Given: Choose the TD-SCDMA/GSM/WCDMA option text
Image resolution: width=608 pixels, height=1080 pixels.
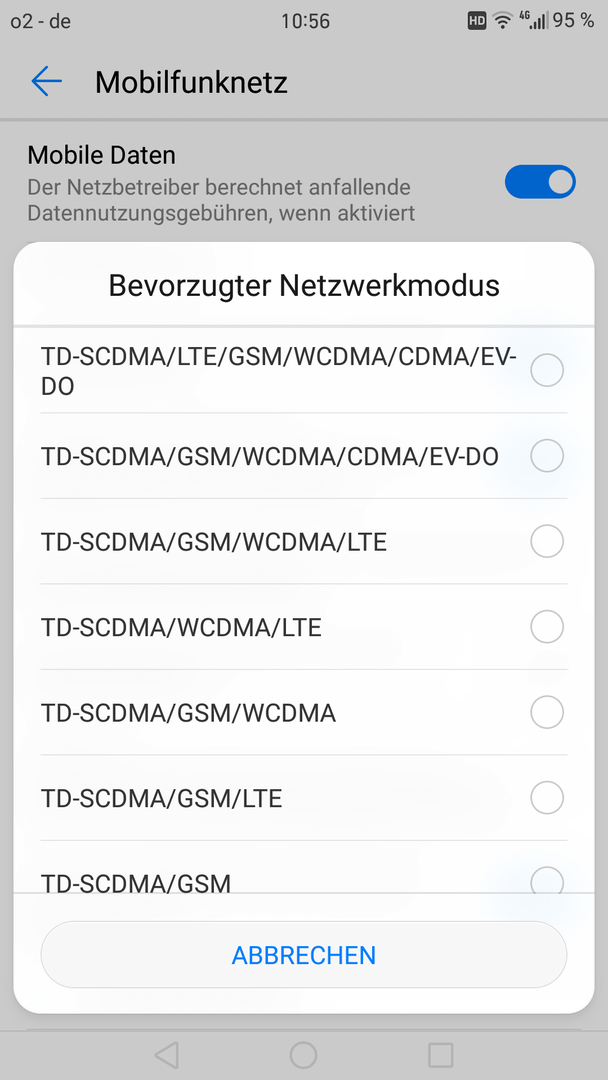Looking at the screenshot, I should tap(189, 714).
